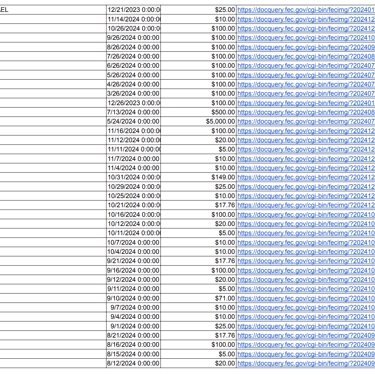
Task: Open the FEC link in the 9/10/2024 row
Action: [306, 298]
